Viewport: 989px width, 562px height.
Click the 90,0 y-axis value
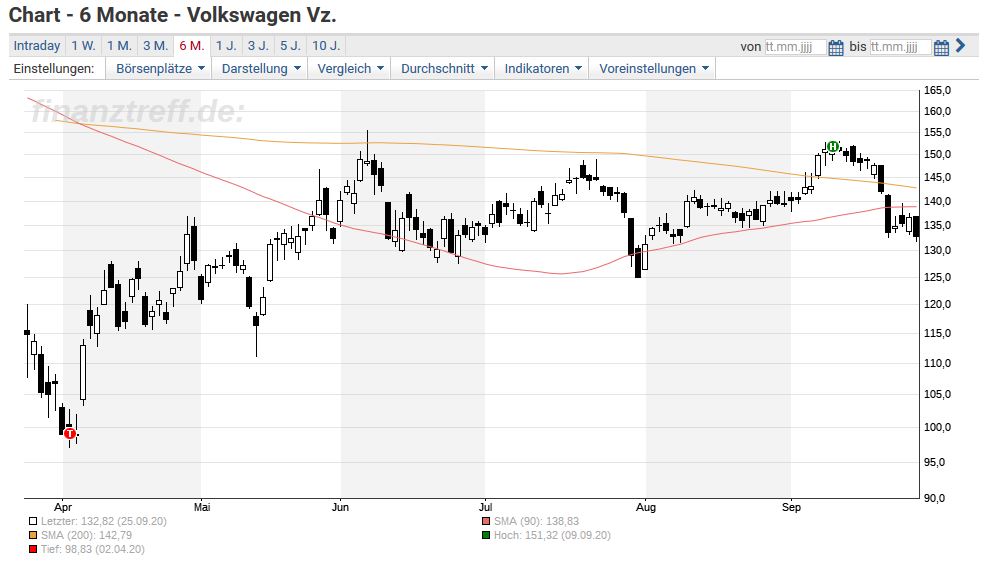coord(937,498)
